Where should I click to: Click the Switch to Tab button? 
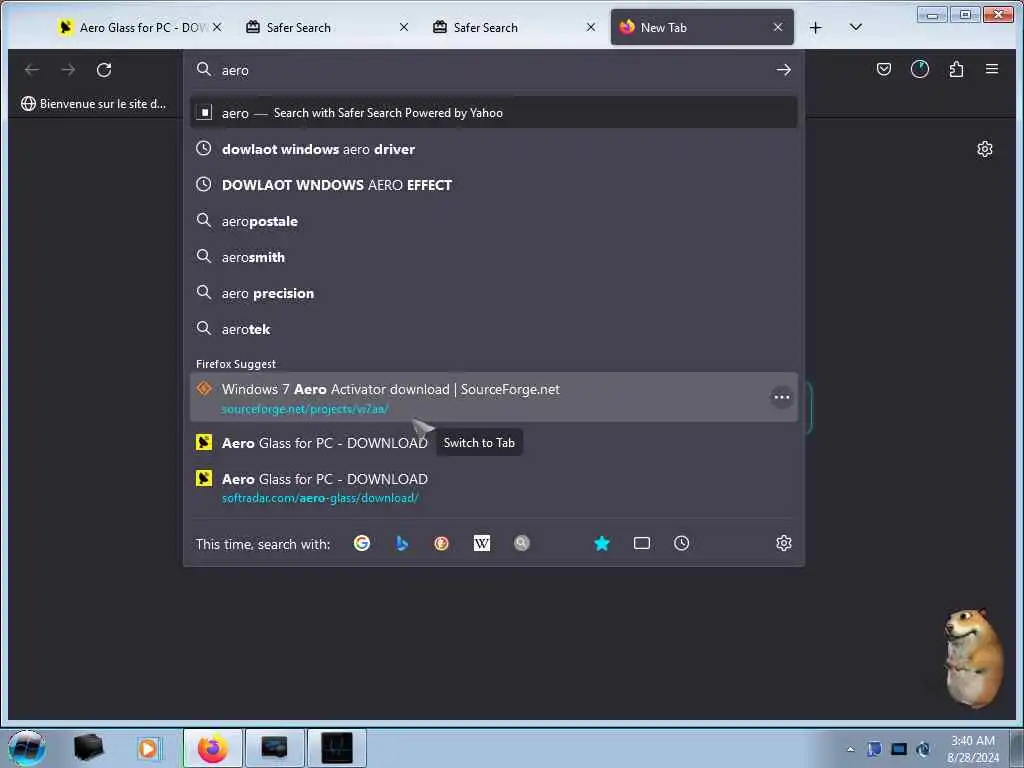tap(479, 443)
